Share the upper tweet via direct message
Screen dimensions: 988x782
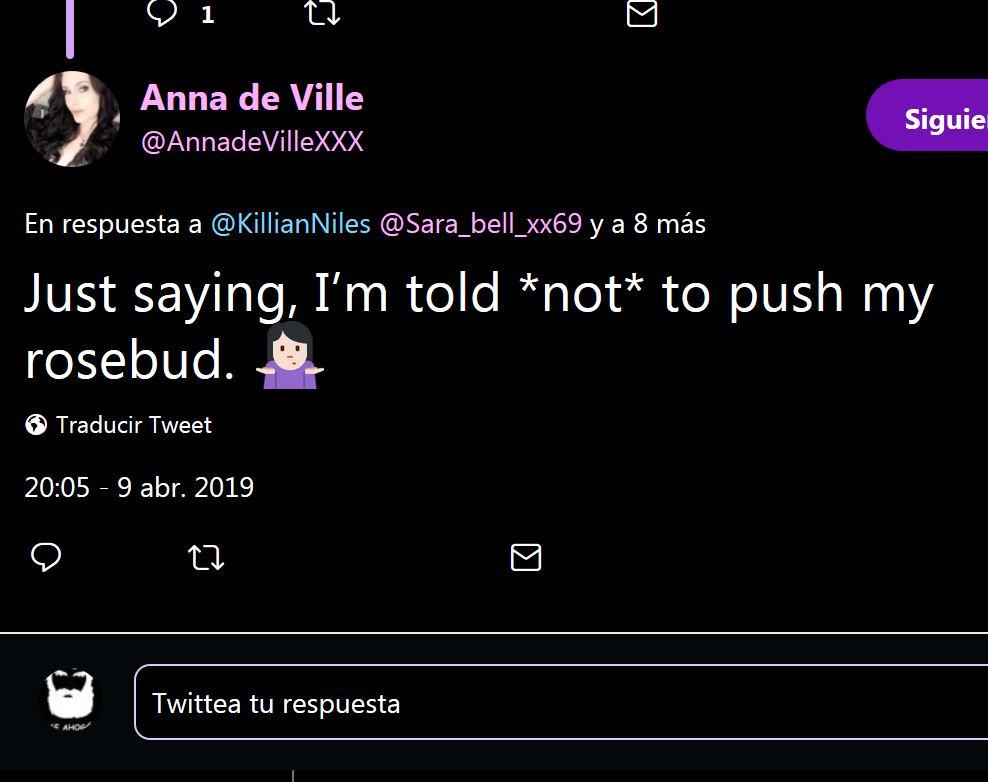point(641,13)
